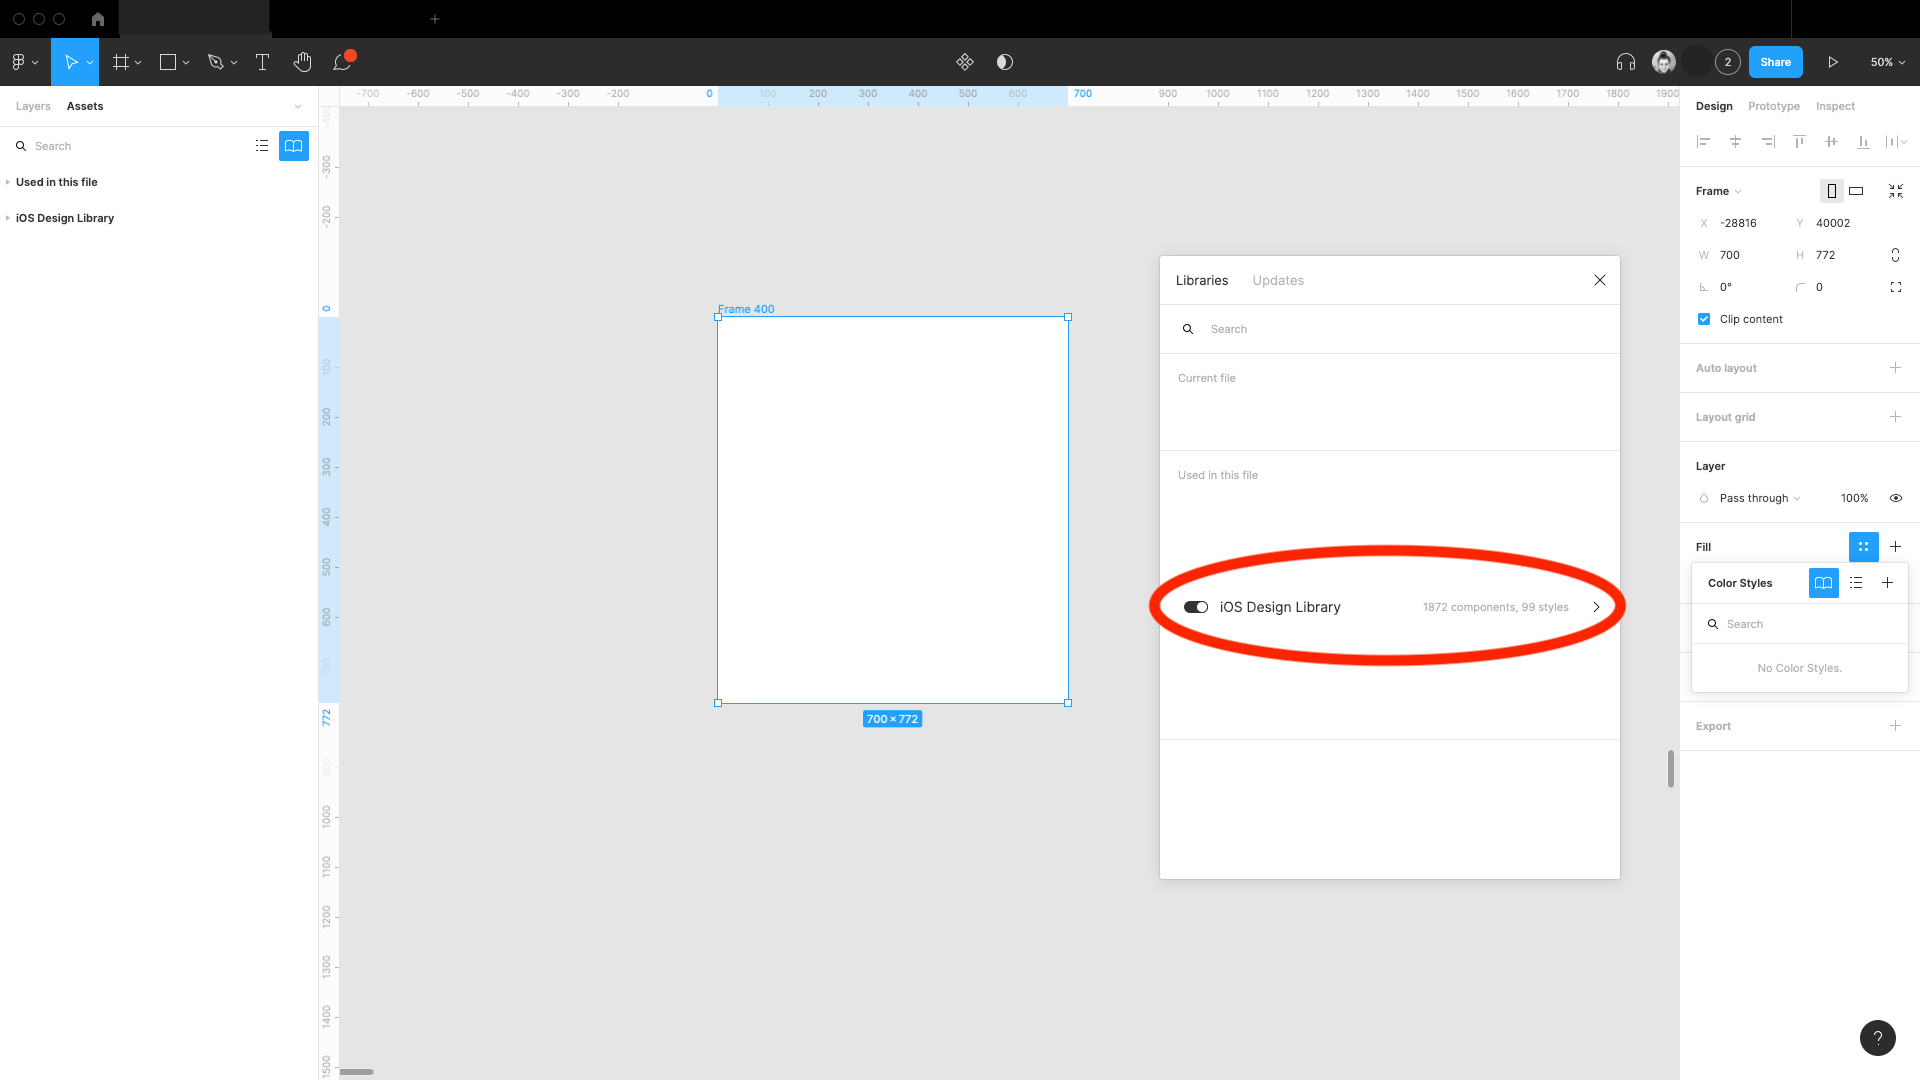
Task: Select the Move tool in toolbar
Action: click(73, 62)
